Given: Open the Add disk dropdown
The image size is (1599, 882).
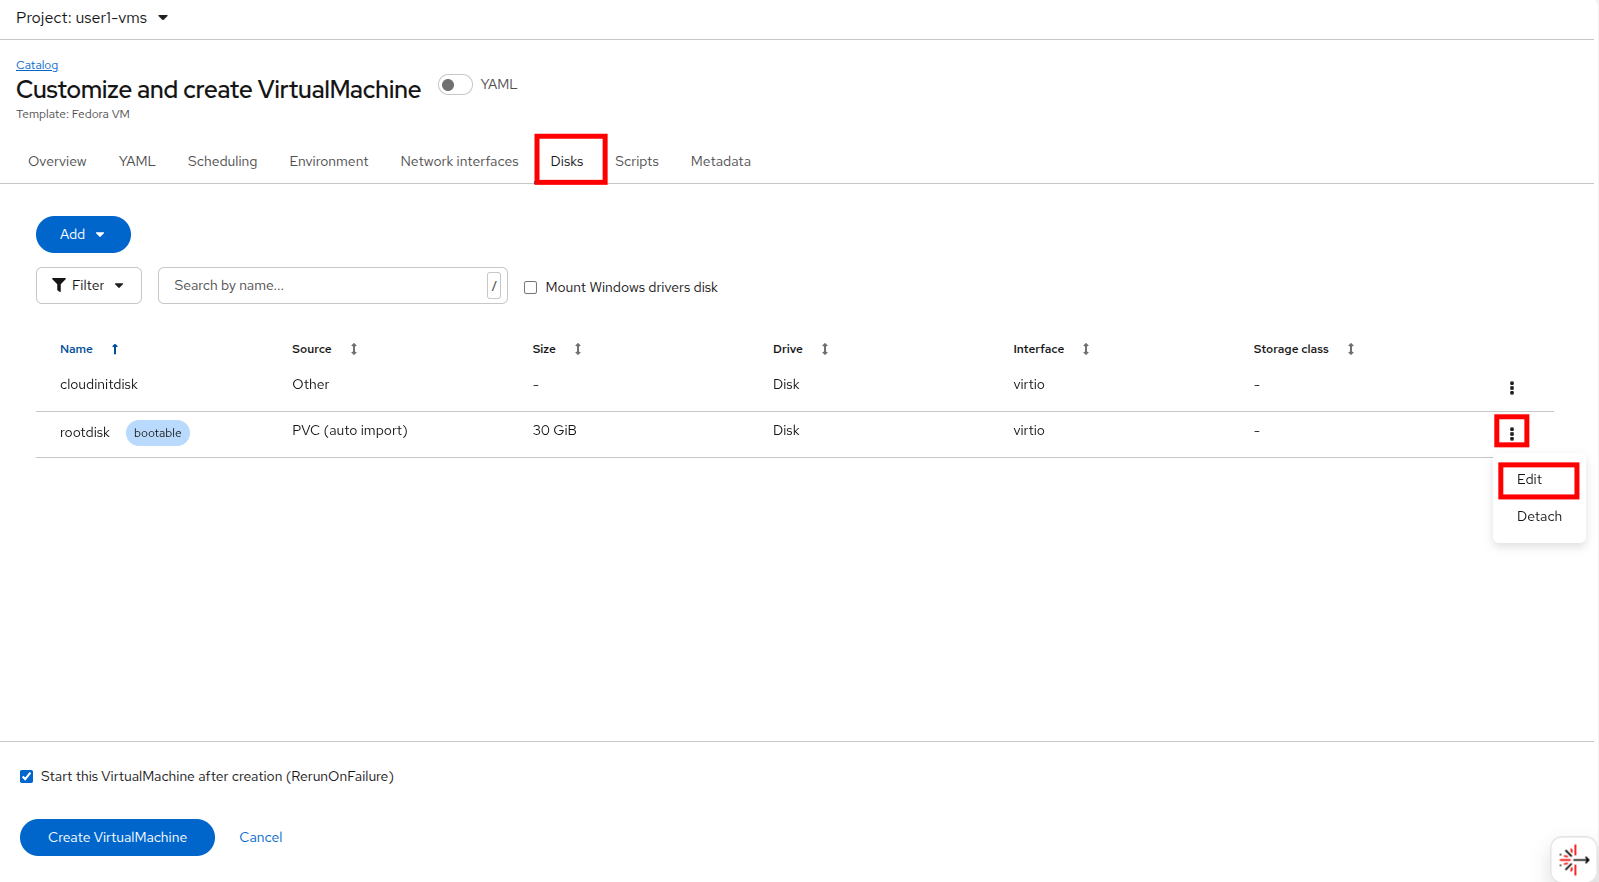Looking at the screenshot, I should pyautogui.click(x=83, y=235).
